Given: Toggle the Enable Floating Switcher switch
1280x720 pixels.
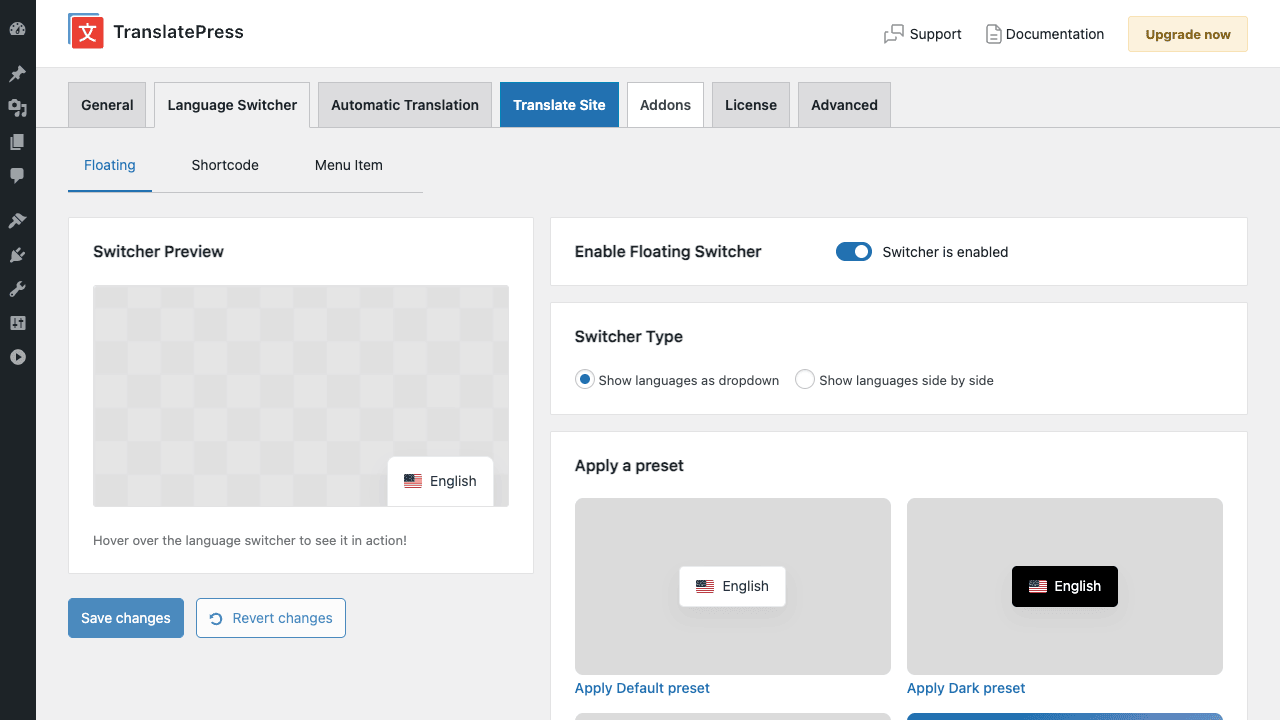Looking at the screenshot, I should click(x=854, y=252).
